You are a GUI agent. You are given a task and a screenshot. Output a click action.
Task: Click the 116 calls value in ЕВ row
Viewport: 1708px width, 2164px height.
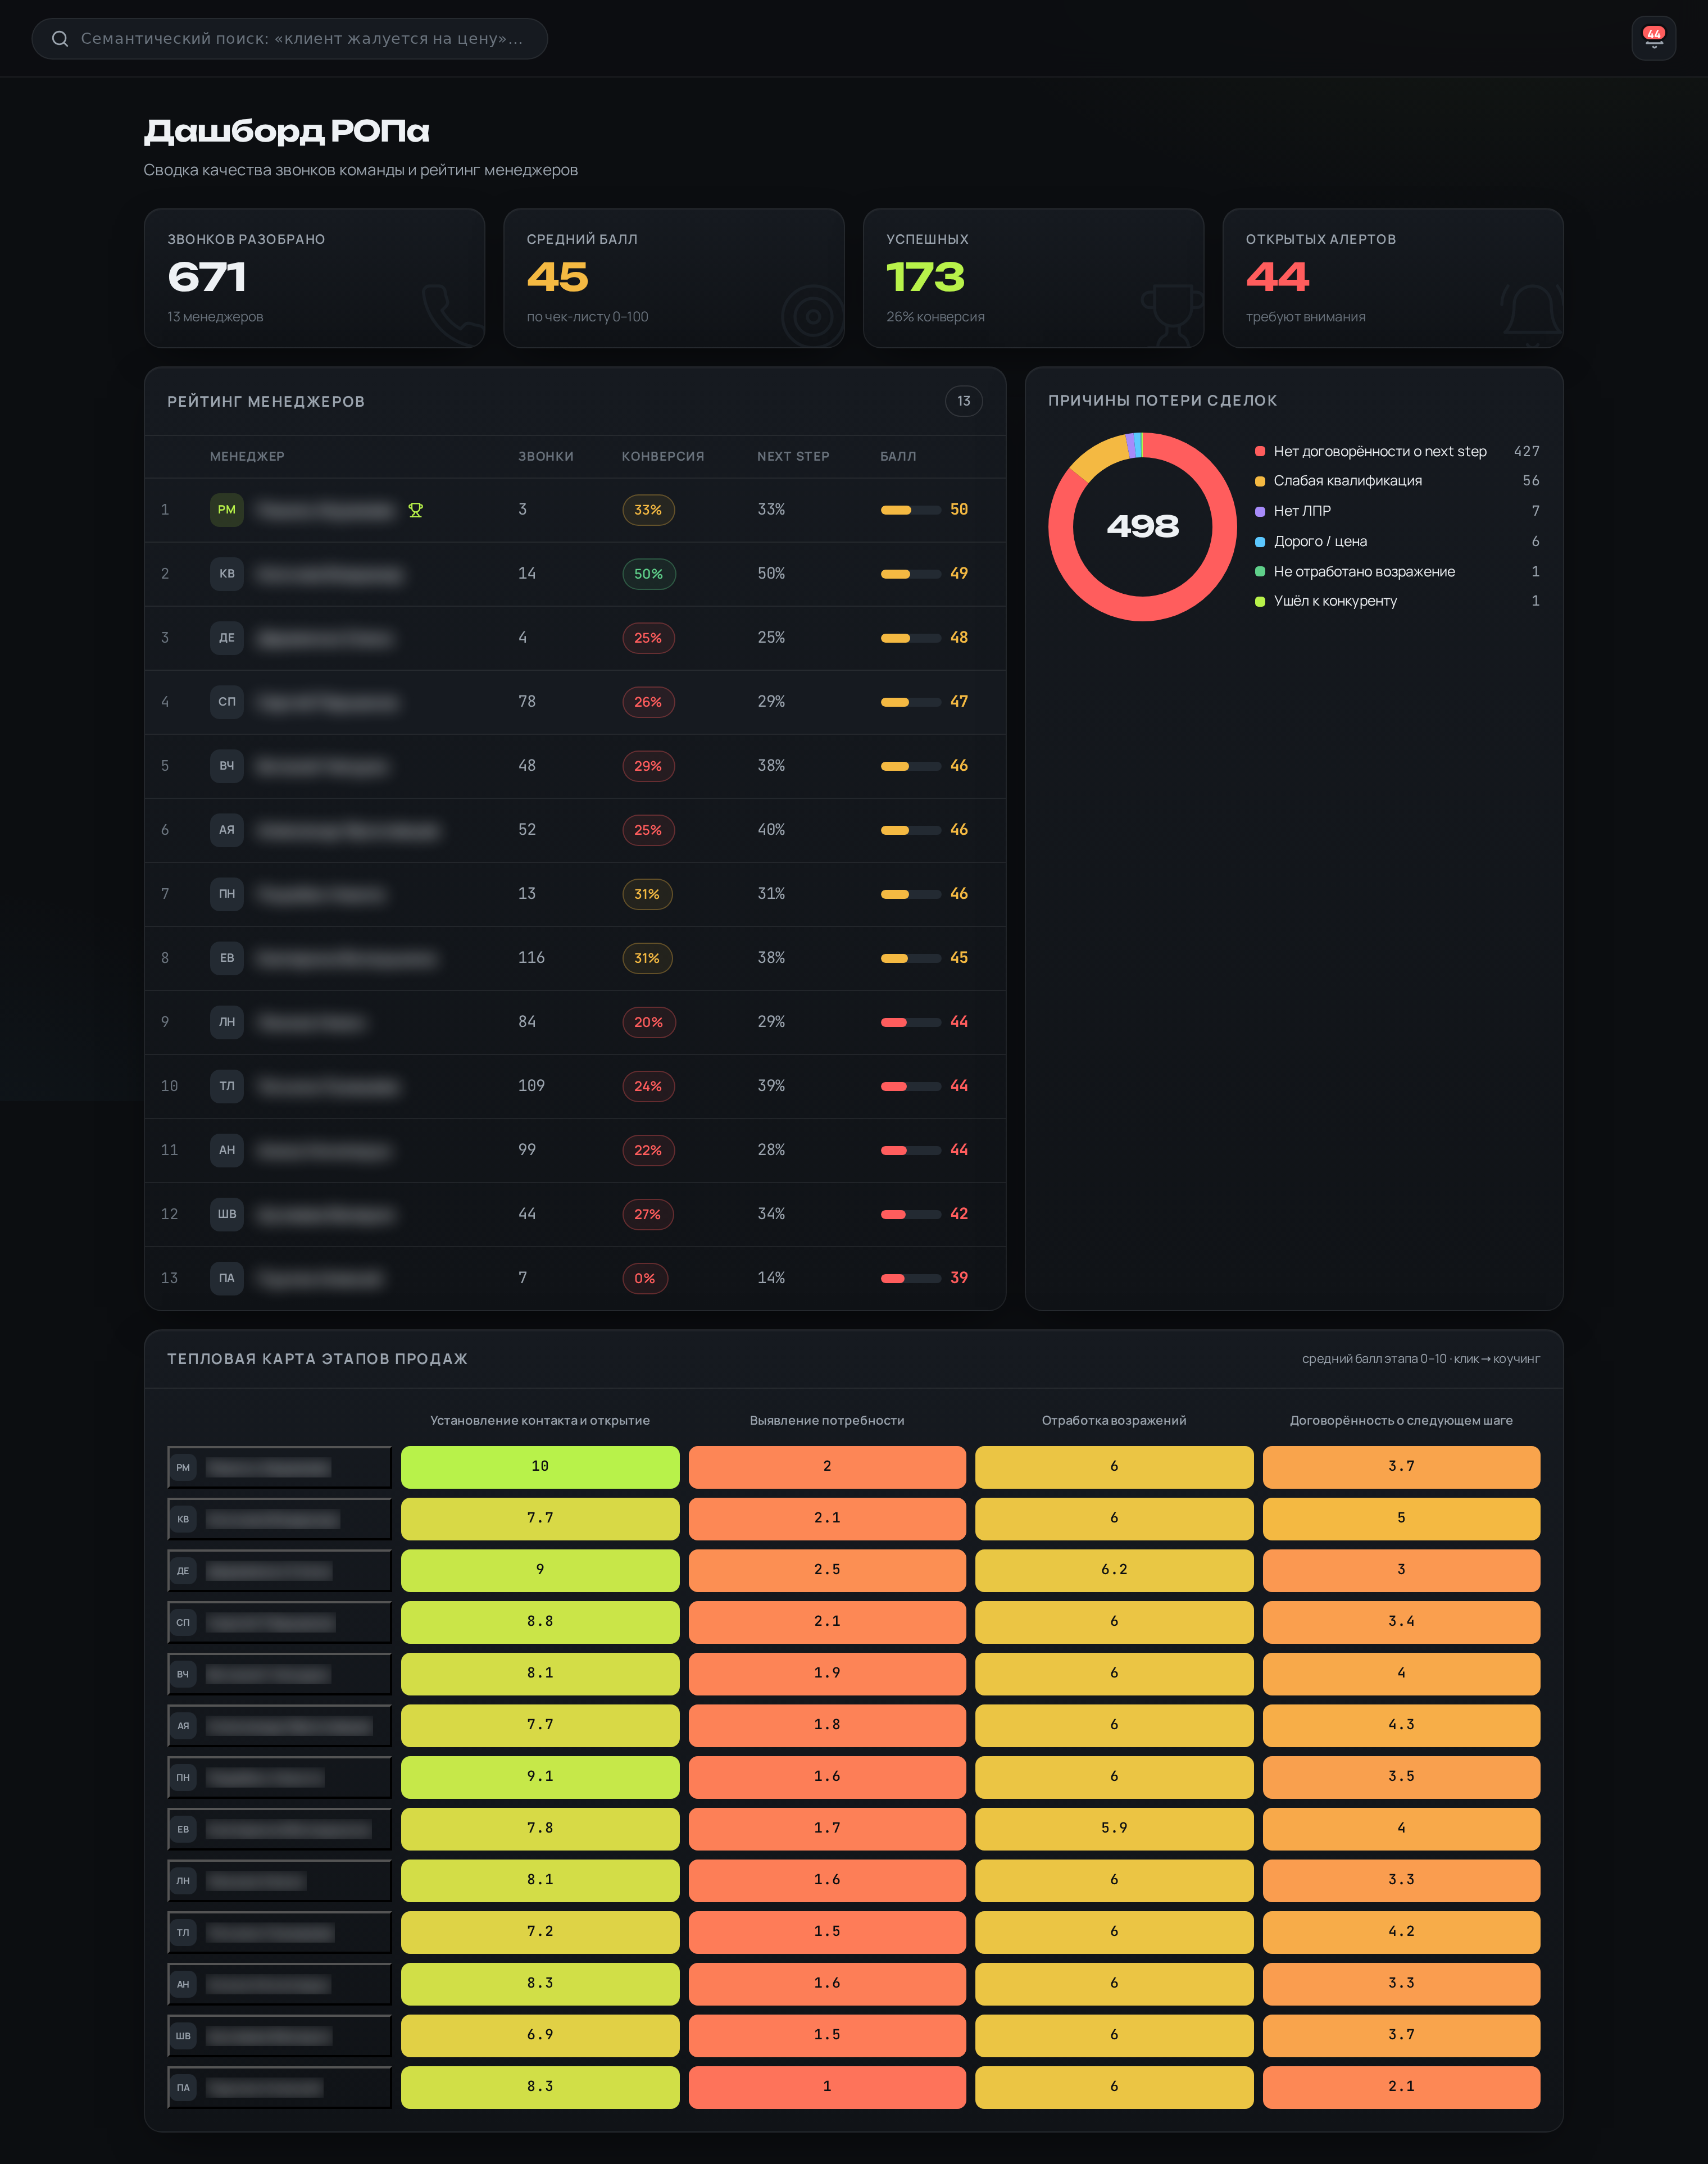[531, 958]
